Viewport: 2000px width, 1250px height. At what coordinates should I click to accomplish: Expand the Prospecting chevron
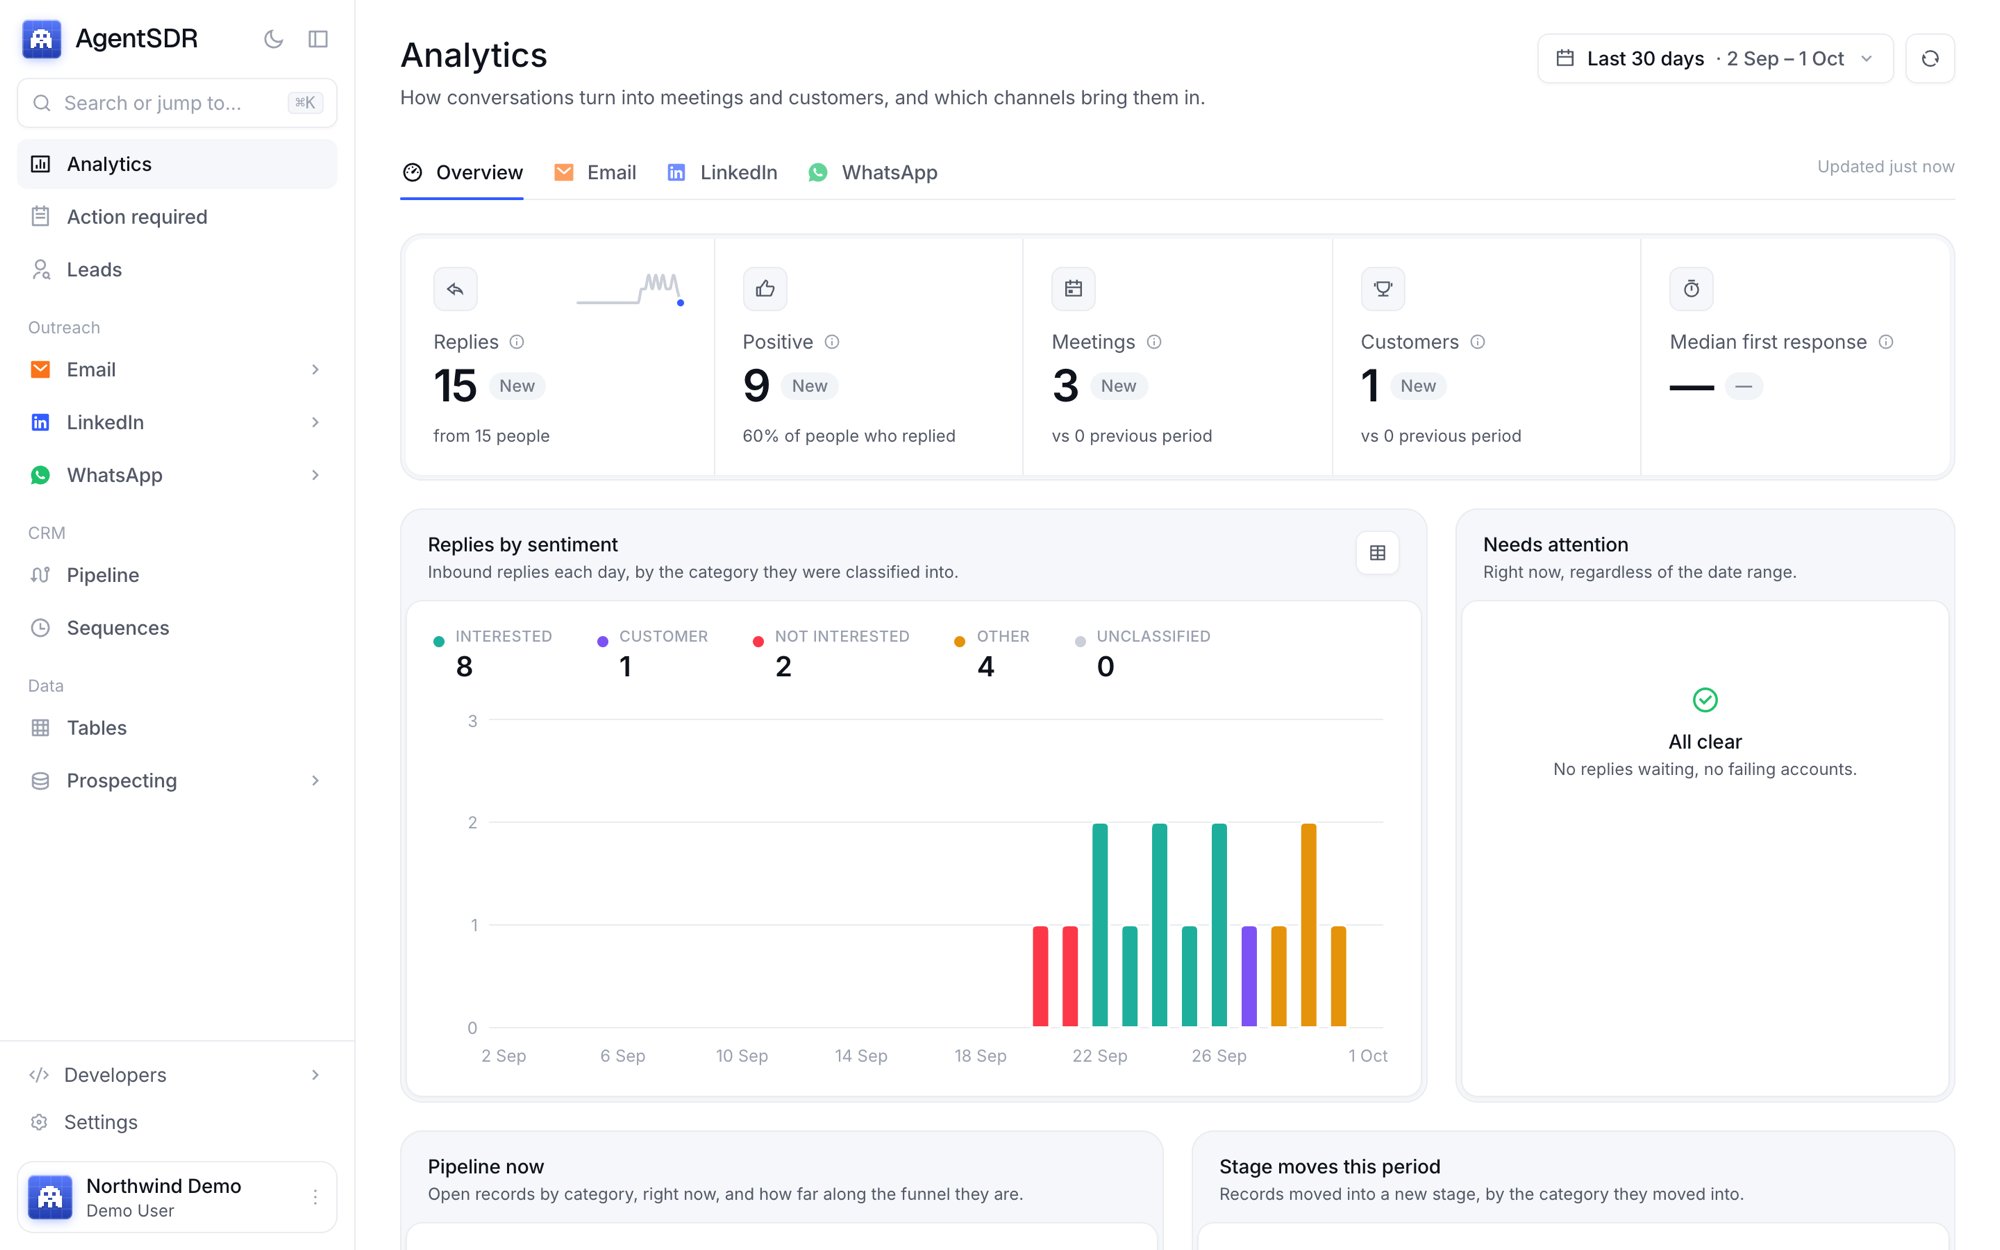[315, 781]
